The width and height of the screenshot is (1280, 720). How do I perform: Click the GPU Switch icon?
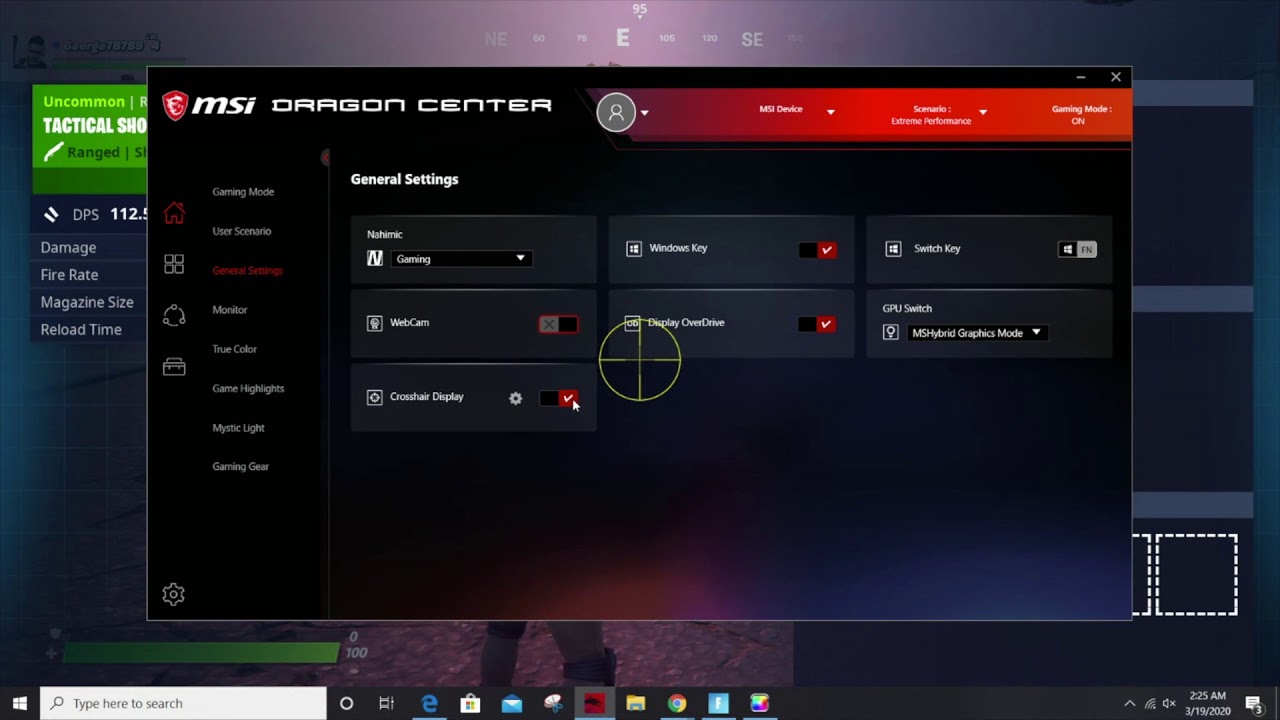890,333
